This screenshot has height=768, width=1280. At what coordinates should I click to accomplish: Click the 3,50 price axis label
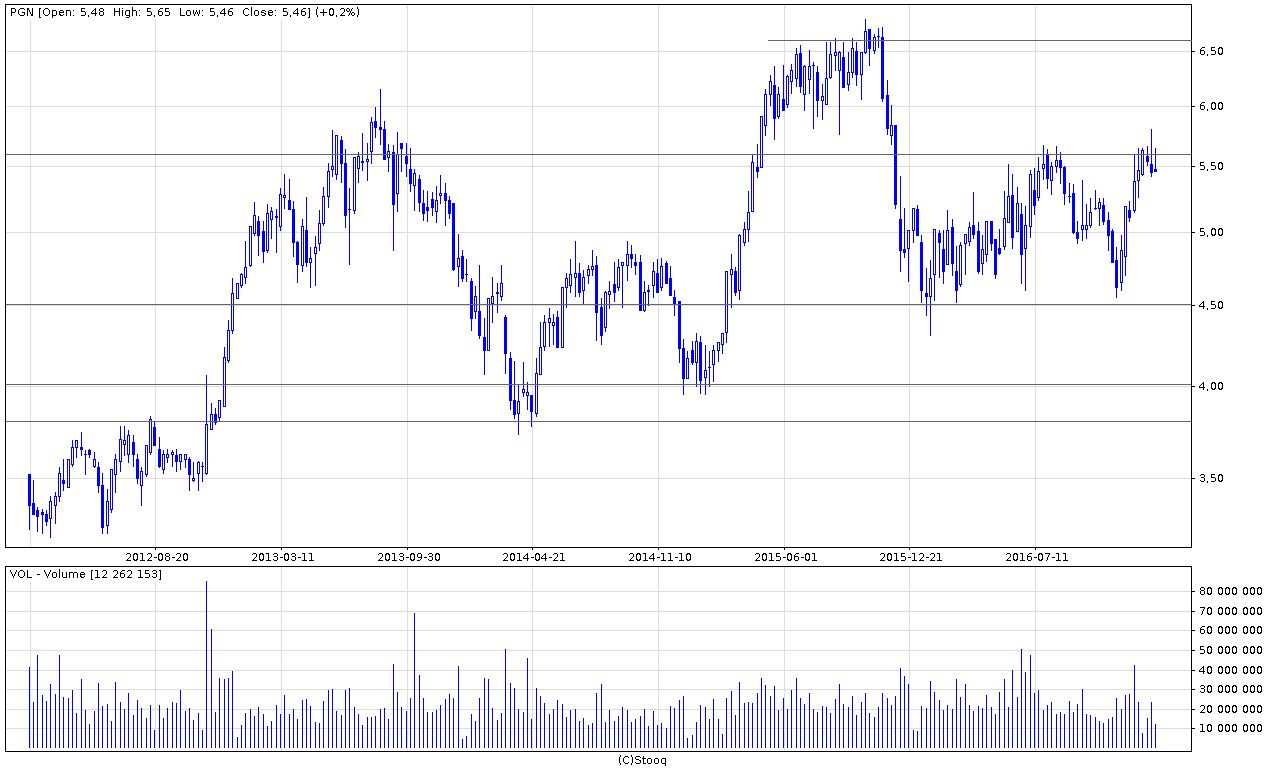(x=1211, y=479)
